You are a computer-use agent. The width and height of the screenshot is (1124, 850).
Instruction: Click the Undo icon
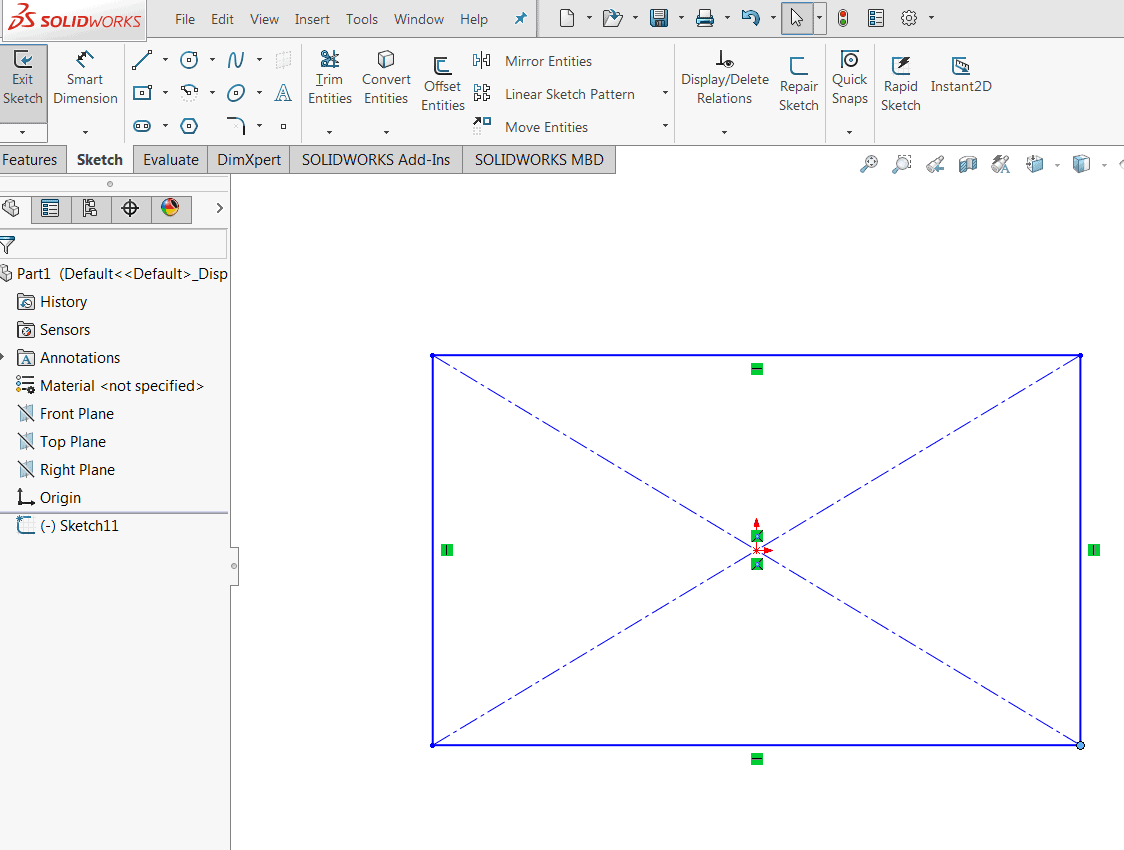click(x=751, y=18)
